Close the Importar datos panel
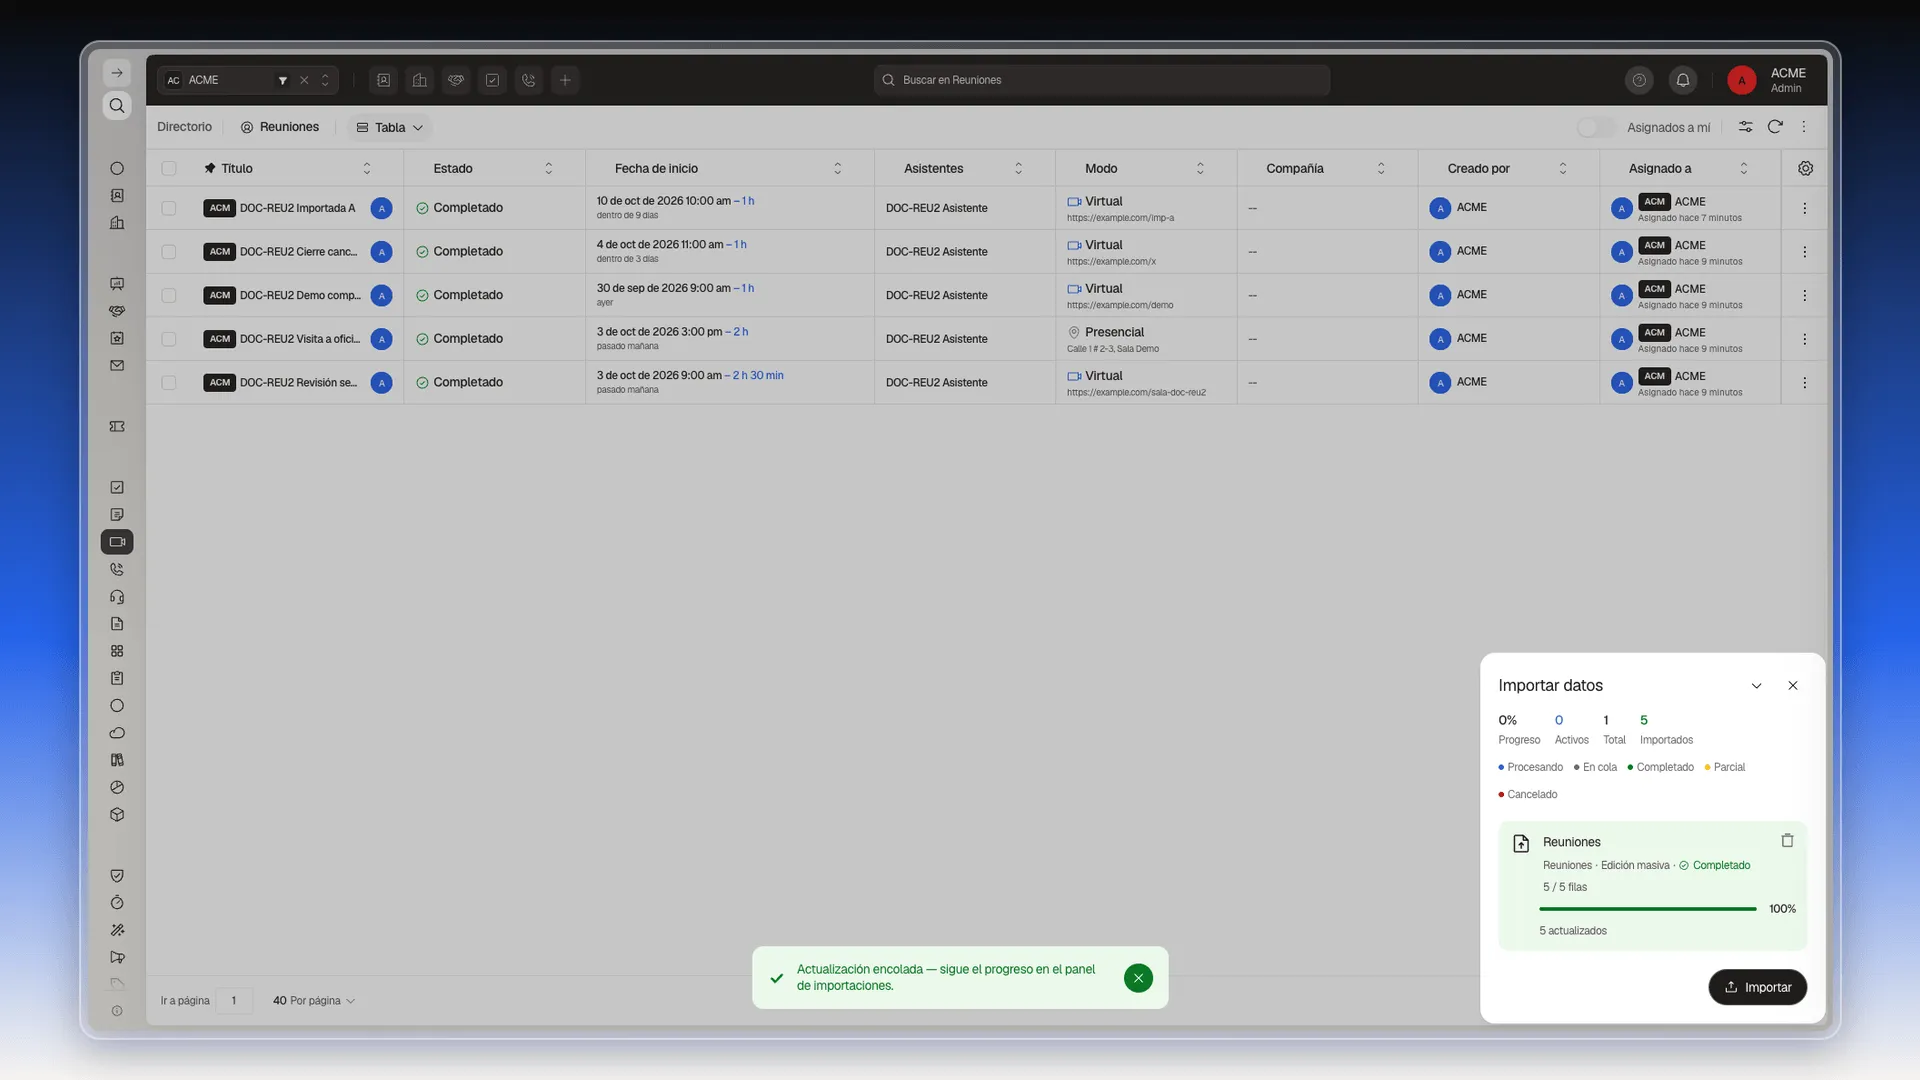Viewport: 1920px width, 1080px height. pos(1792,686)
